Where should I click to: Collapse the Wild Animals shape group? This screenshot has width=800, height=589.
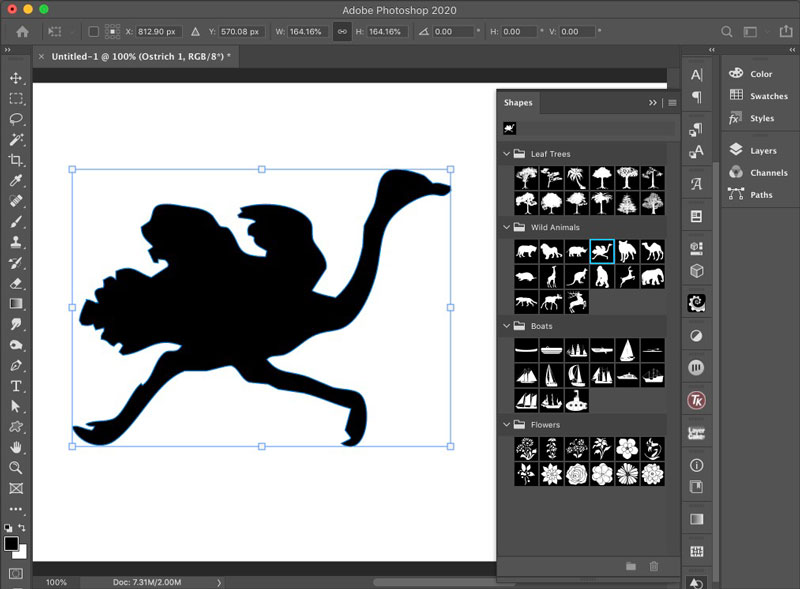(506, 228)
